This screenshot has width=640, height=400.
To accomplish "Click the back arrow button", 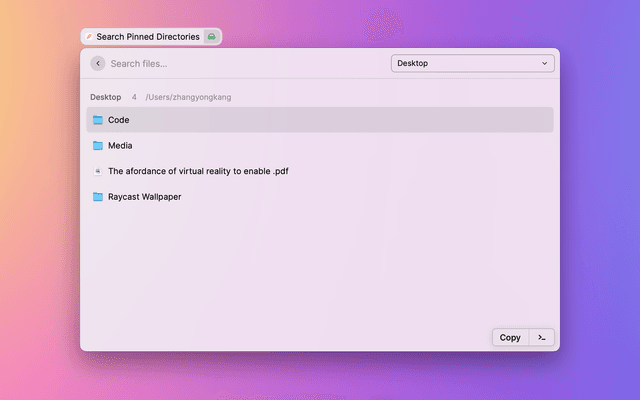I will (x=98, y=63).
